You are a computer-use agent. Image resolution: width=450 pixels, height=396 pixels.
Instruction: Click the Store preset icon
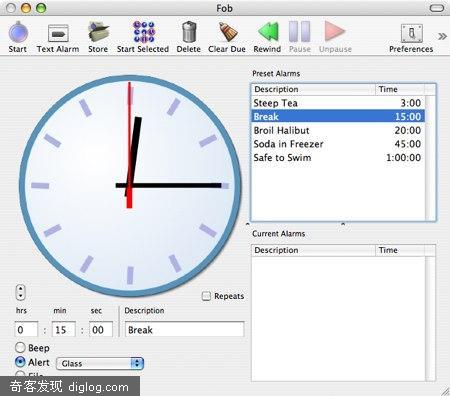coord(98,32)
